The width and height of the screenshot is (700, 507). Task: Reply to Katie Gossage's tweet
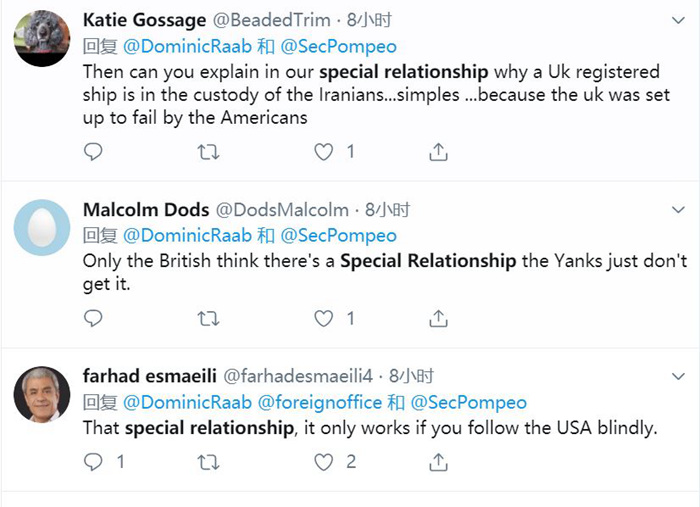tap(93, 152)
